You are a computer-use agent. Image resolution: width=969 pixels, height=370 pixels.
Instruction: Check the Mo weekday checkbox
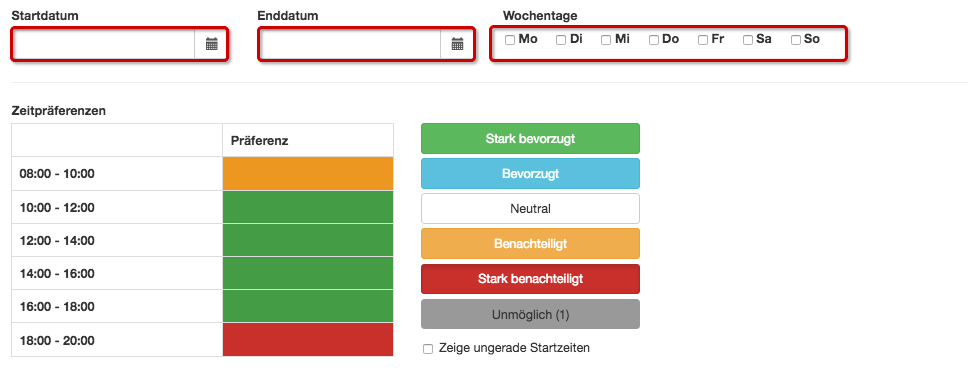coord(510,40)
